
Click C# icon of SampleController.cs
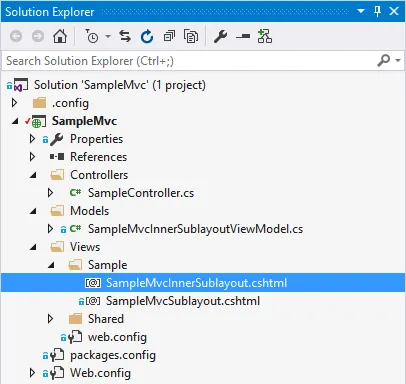(76, 192)
